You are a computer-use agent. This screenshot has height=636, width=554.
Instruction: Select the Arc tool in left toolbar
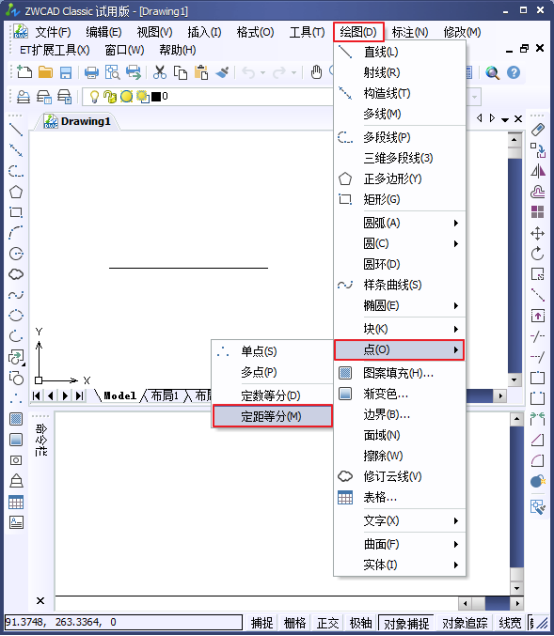[x=16, y=233]
